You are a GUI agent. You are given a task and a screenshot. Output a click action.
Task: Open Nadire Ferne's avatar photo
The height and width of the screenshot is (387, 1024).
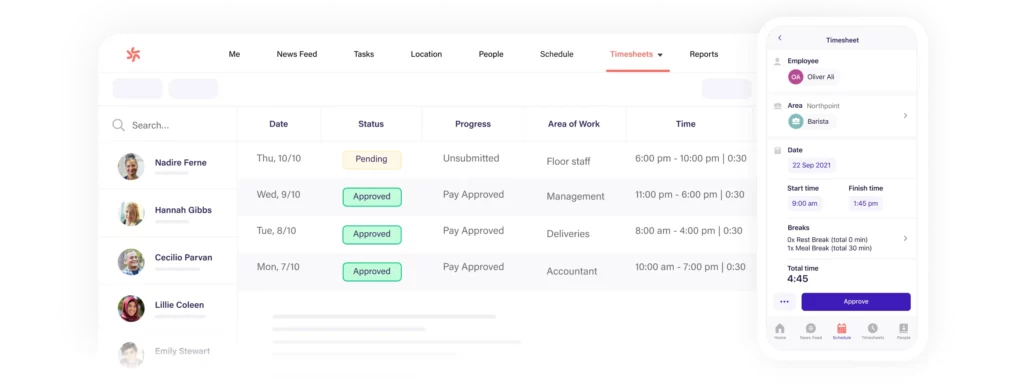[131, 166]
